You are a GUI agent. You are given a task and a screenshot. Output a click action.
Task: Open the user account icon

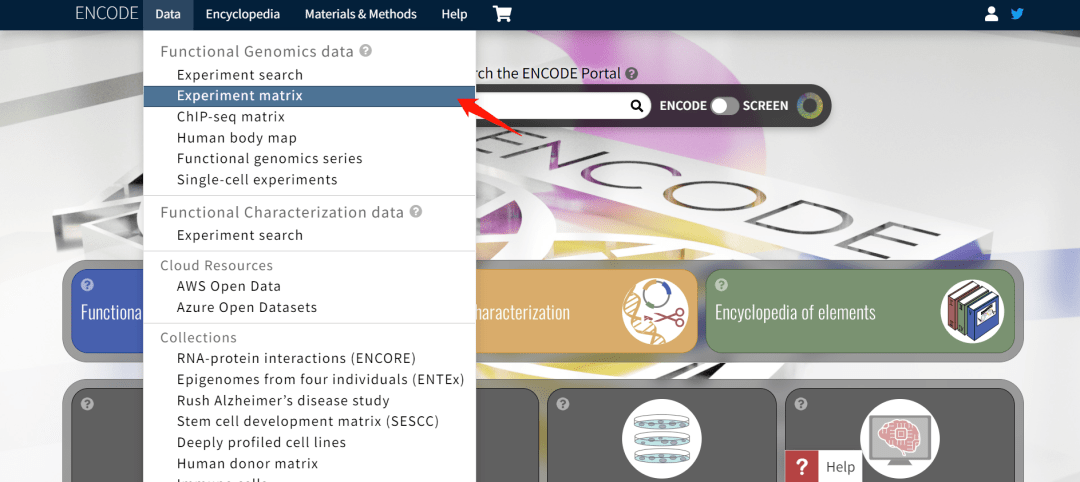click(991, 14)
